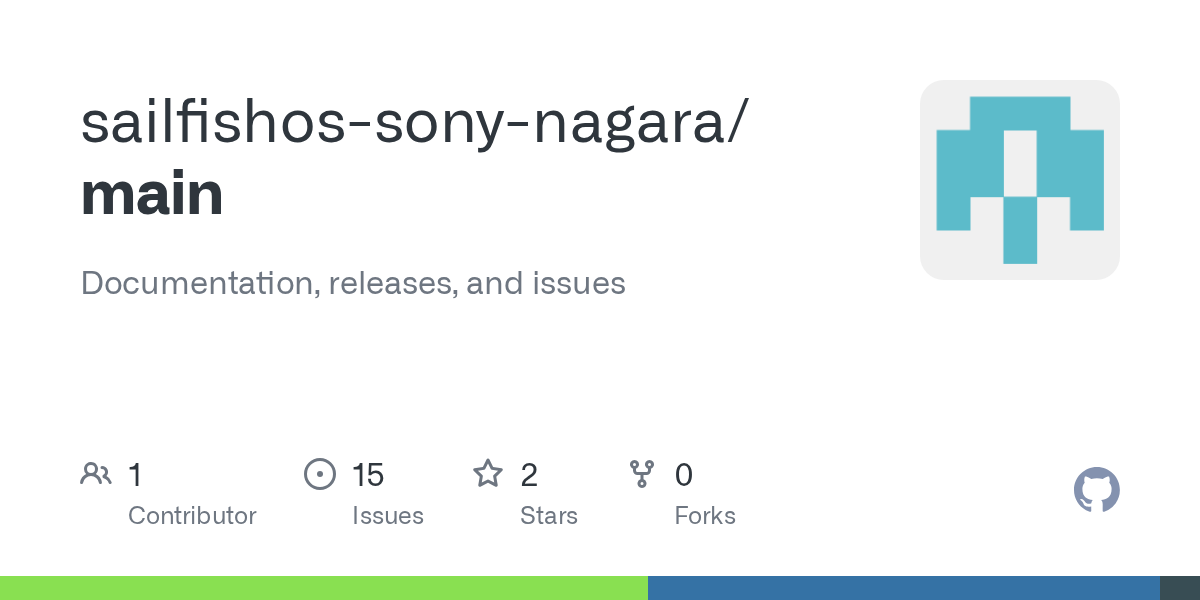Click the star count number 2

pos(529,475)
